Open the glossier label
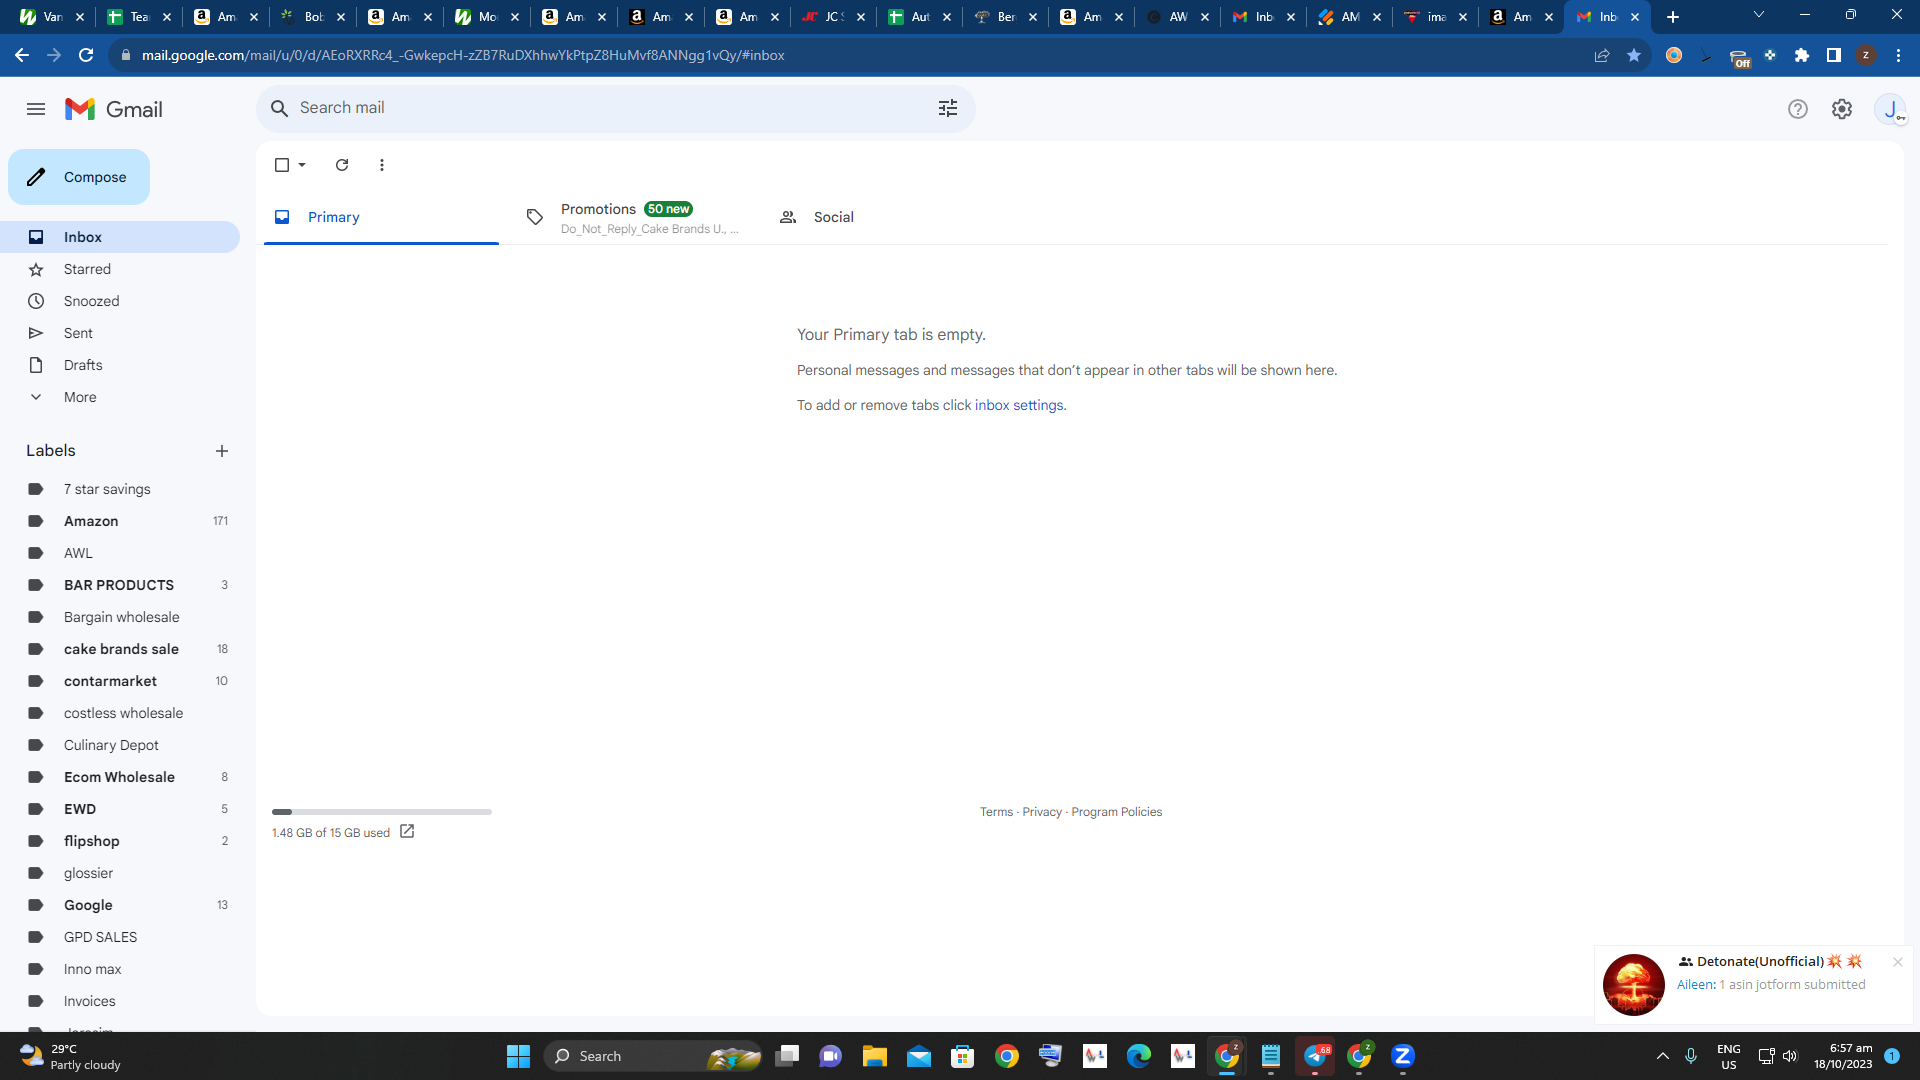This screenshot has height=1080, width=1920. [120, 873]
